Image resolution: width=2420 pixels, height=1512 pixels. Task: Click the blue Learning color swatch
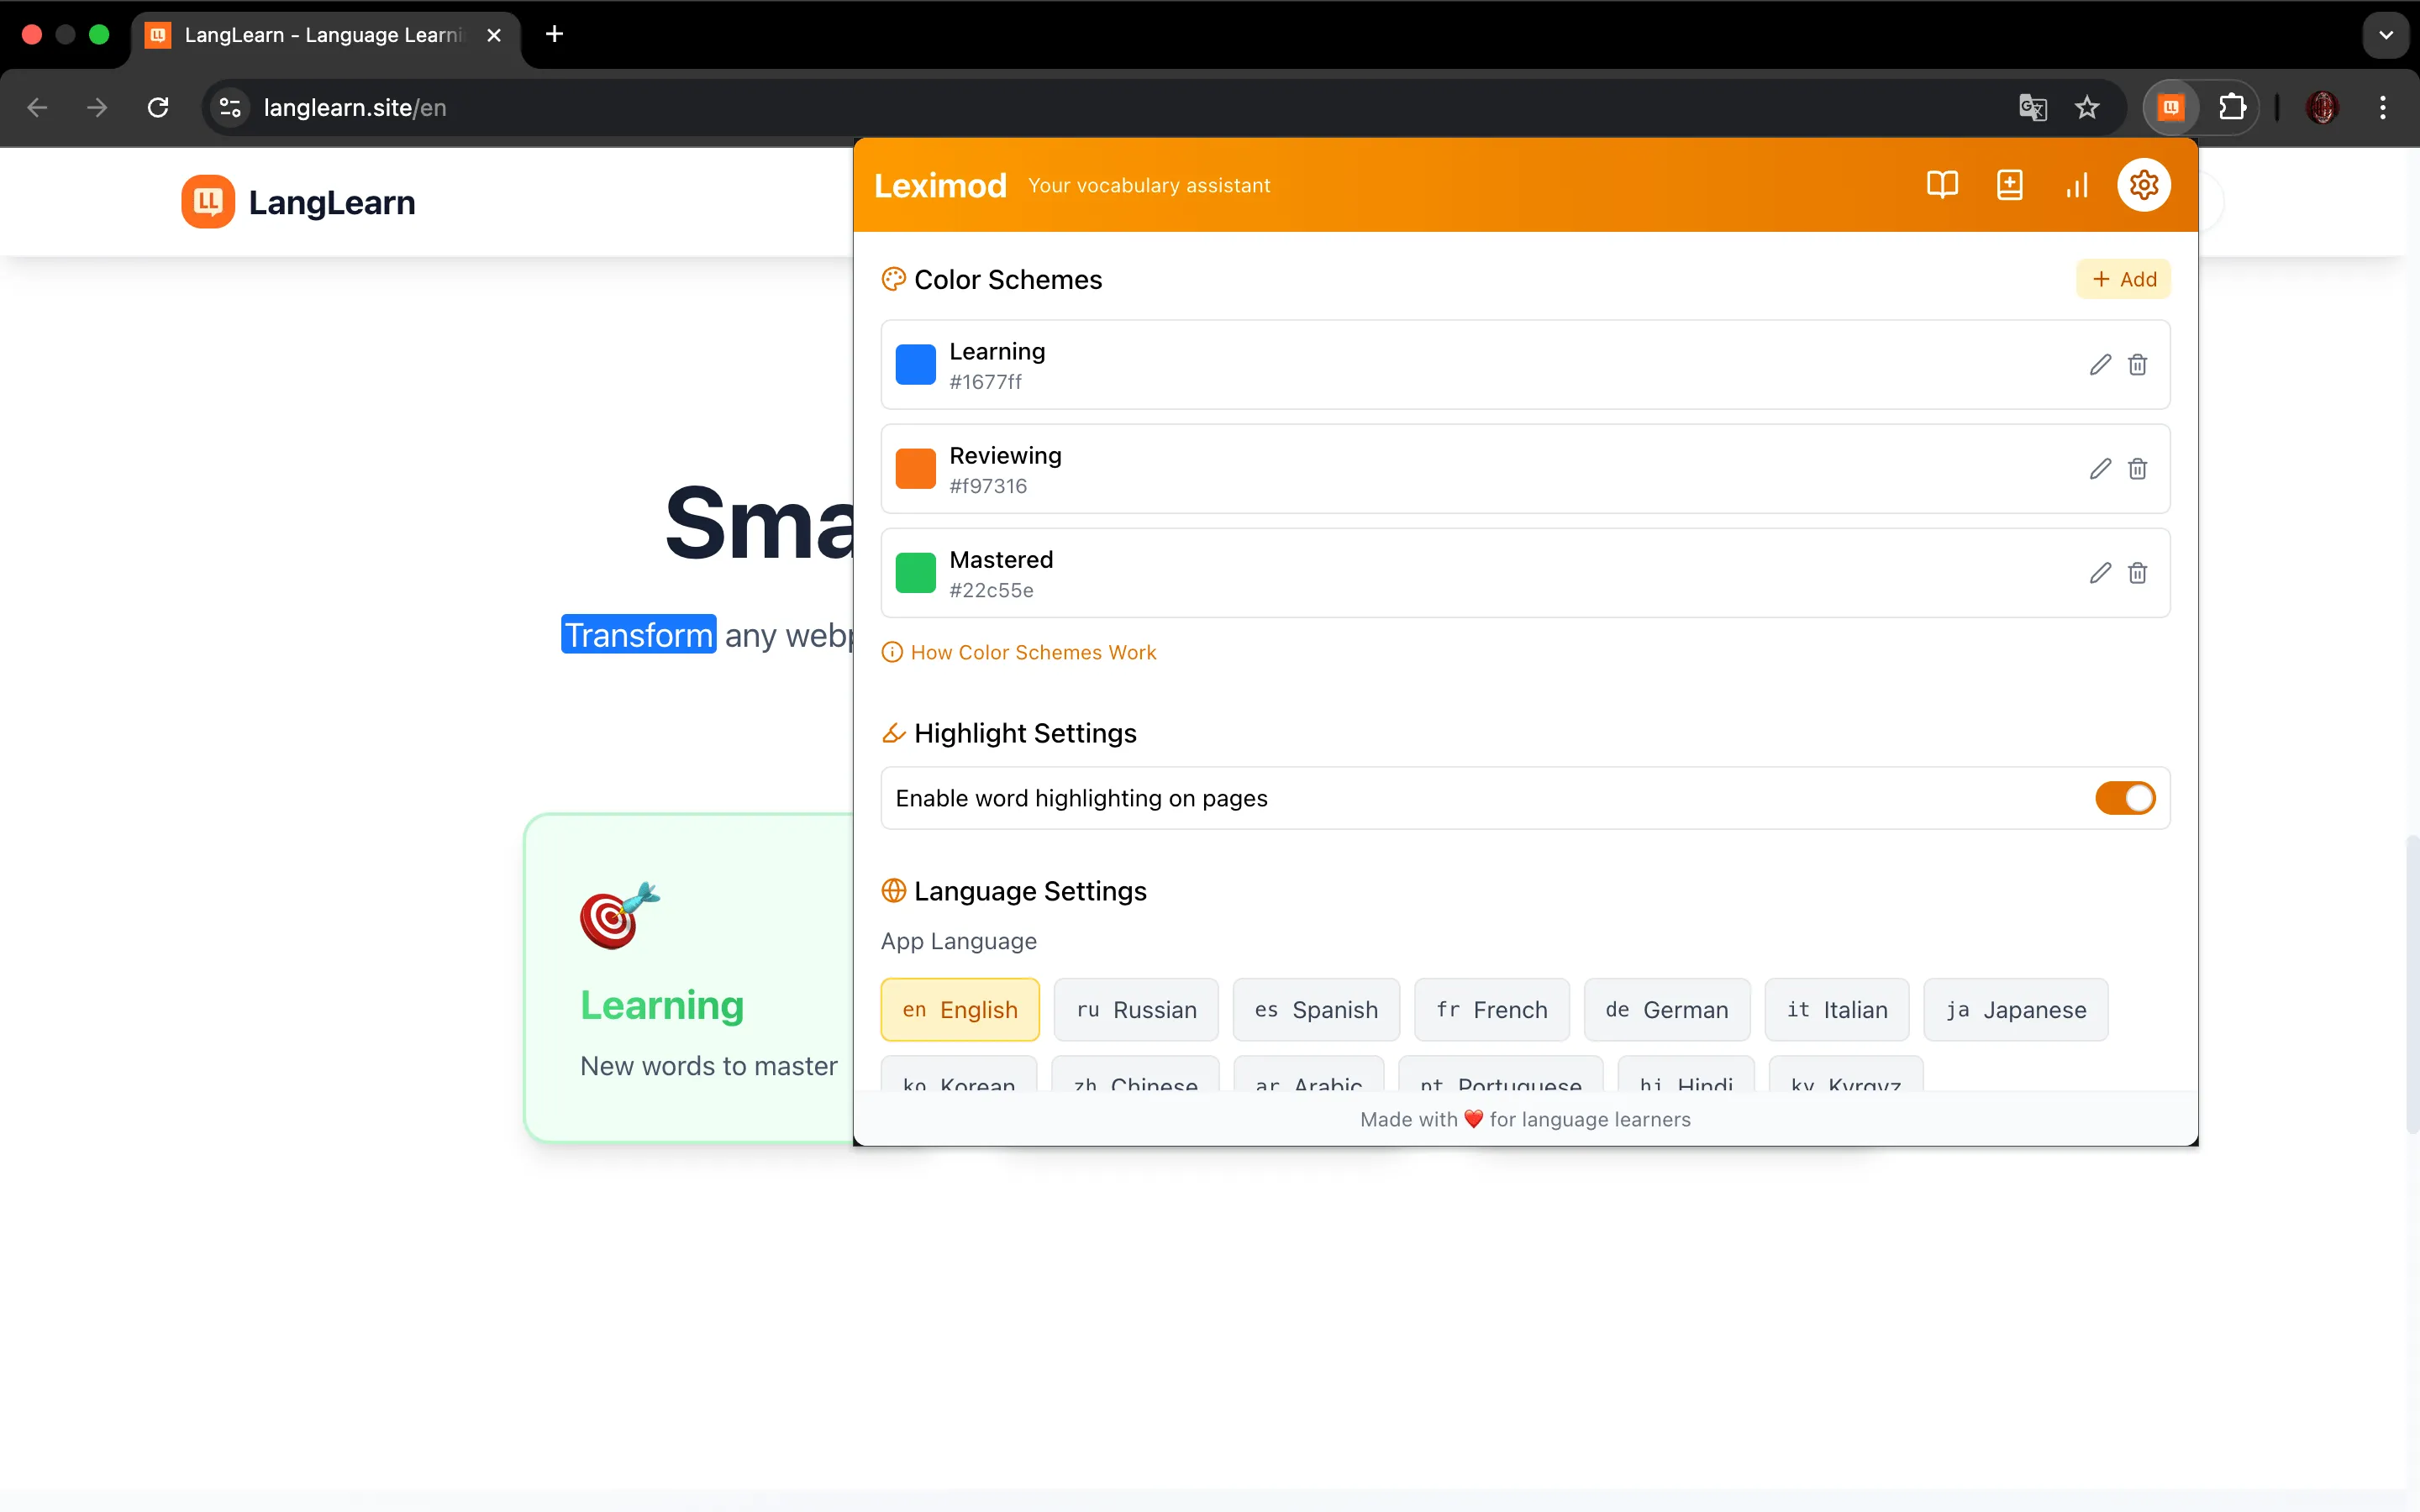(915, 365)
